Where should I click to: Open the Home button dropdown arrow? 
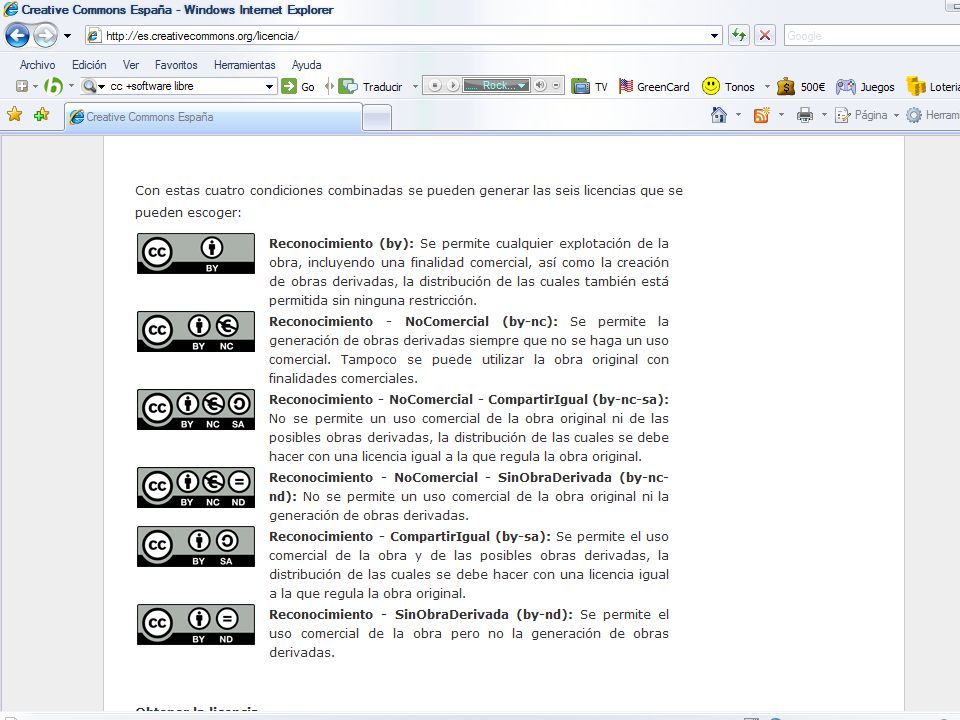coord(738,114)
